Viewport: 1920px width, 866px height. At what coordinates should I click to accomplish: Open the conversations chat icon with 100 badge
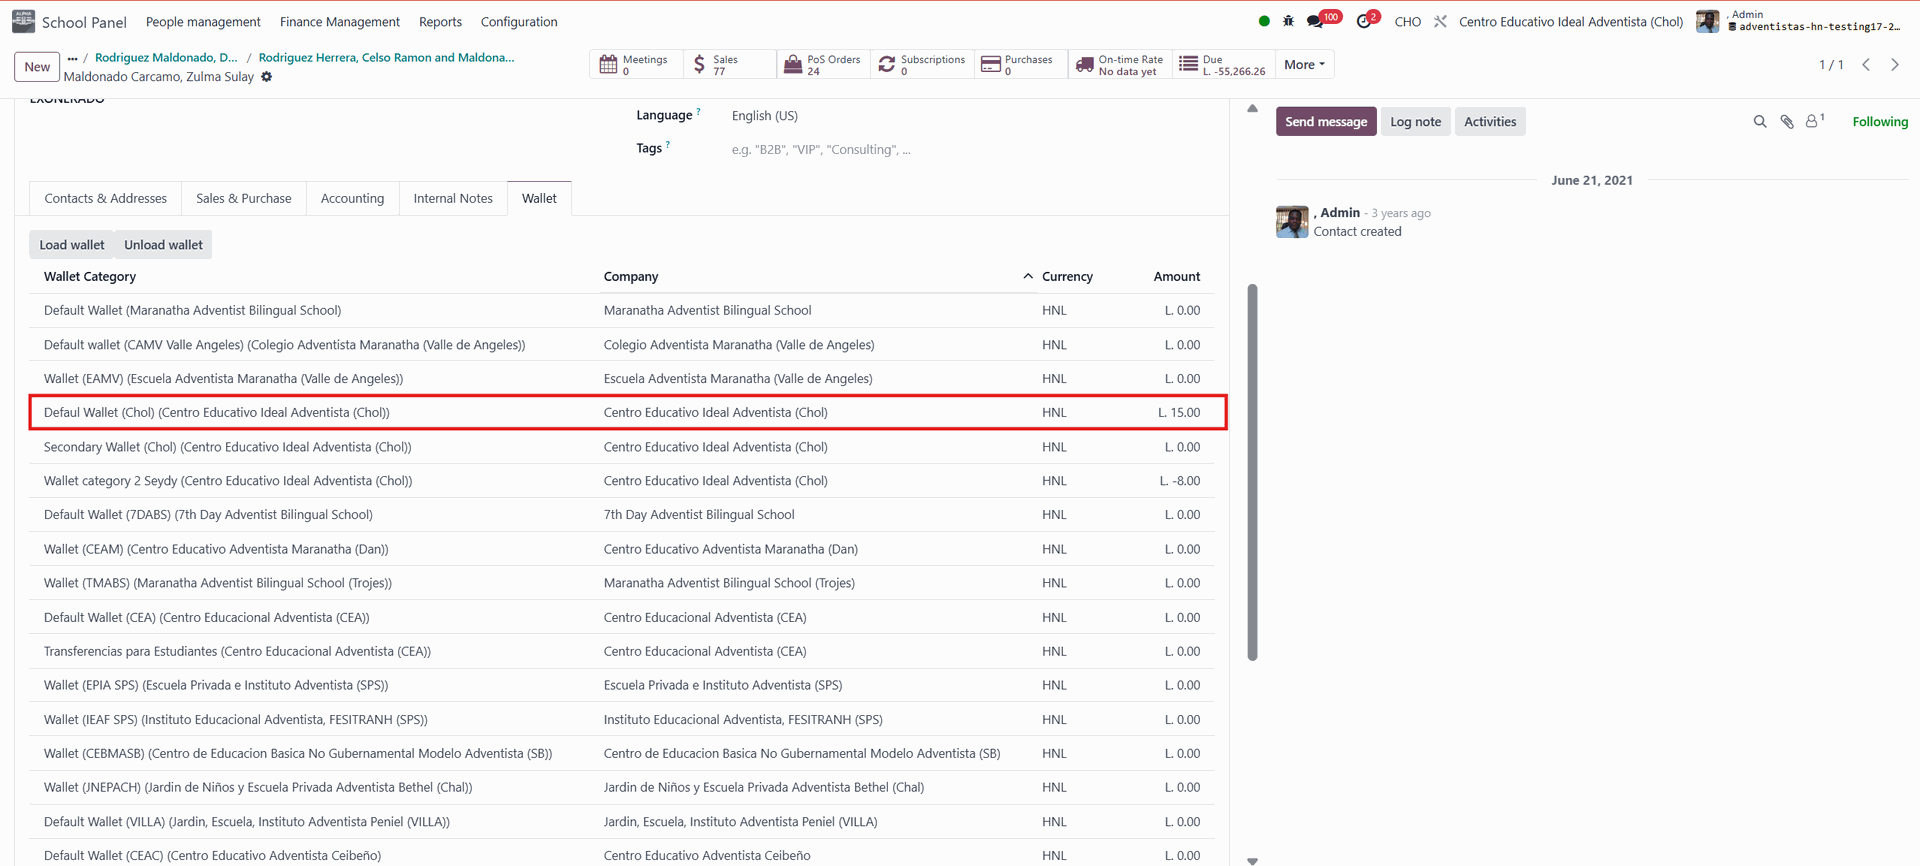pos(1315,21)
